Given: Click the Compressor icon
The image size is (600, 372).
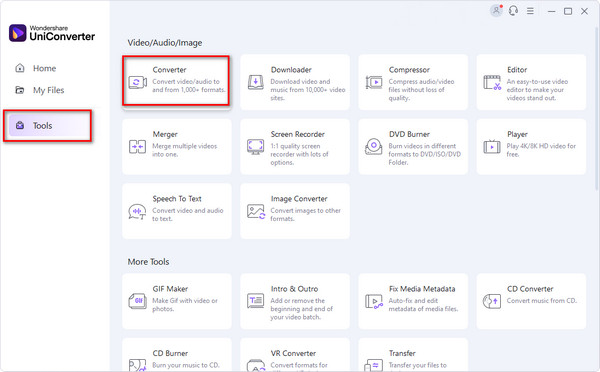Looking at the screenshot, I should point(374,82).
